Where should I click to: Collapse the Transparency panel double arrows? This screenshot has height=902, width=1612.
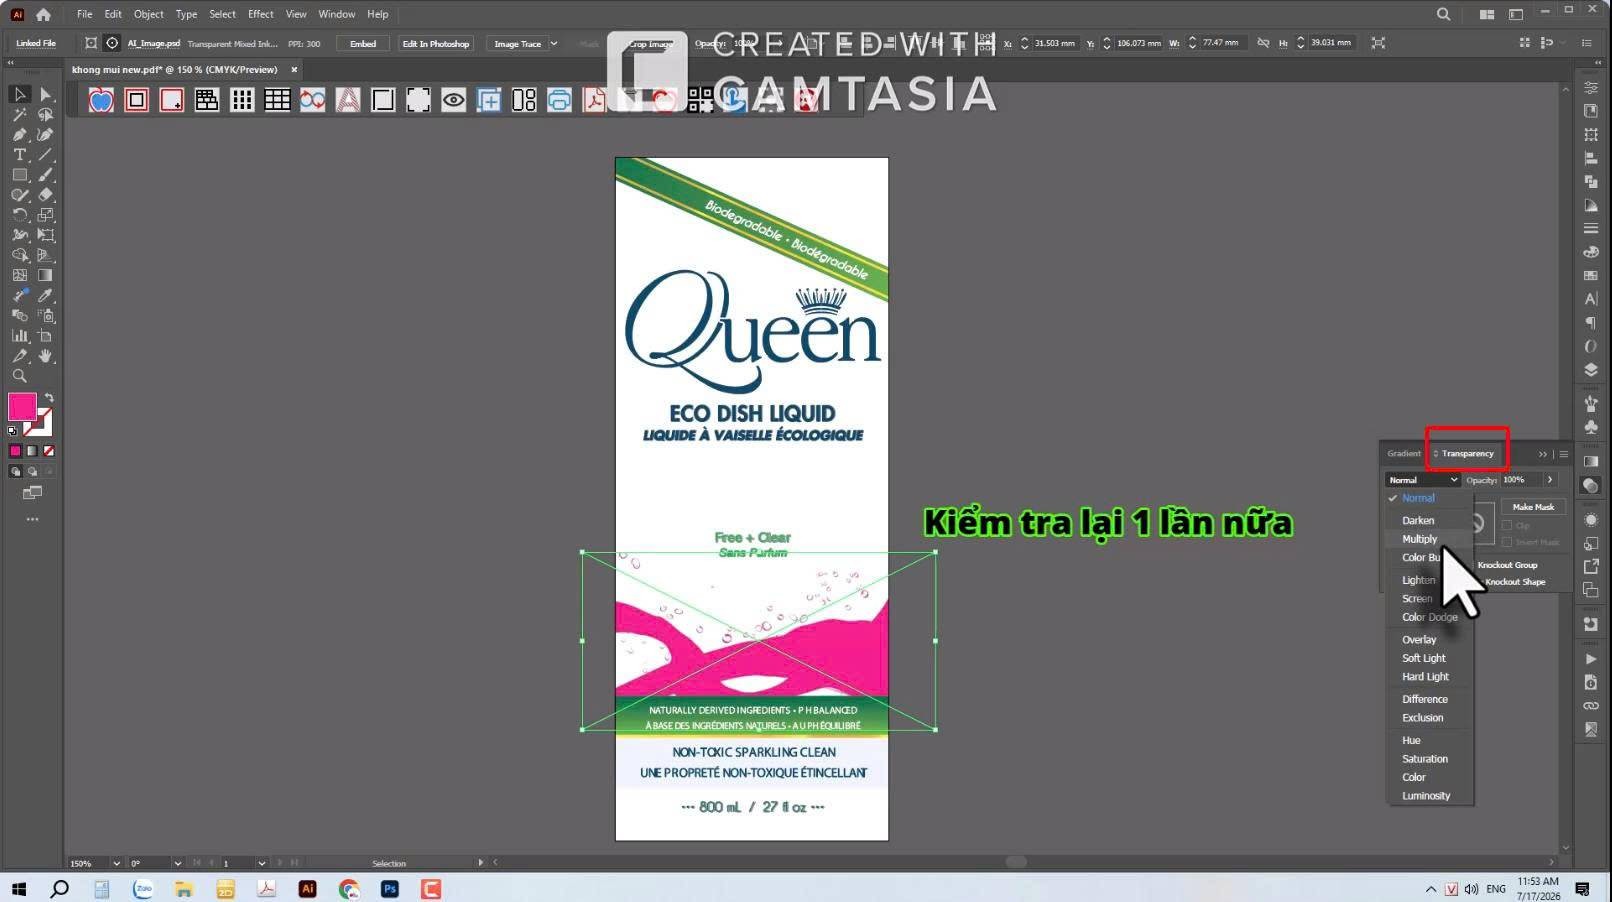click(1543, 454)
